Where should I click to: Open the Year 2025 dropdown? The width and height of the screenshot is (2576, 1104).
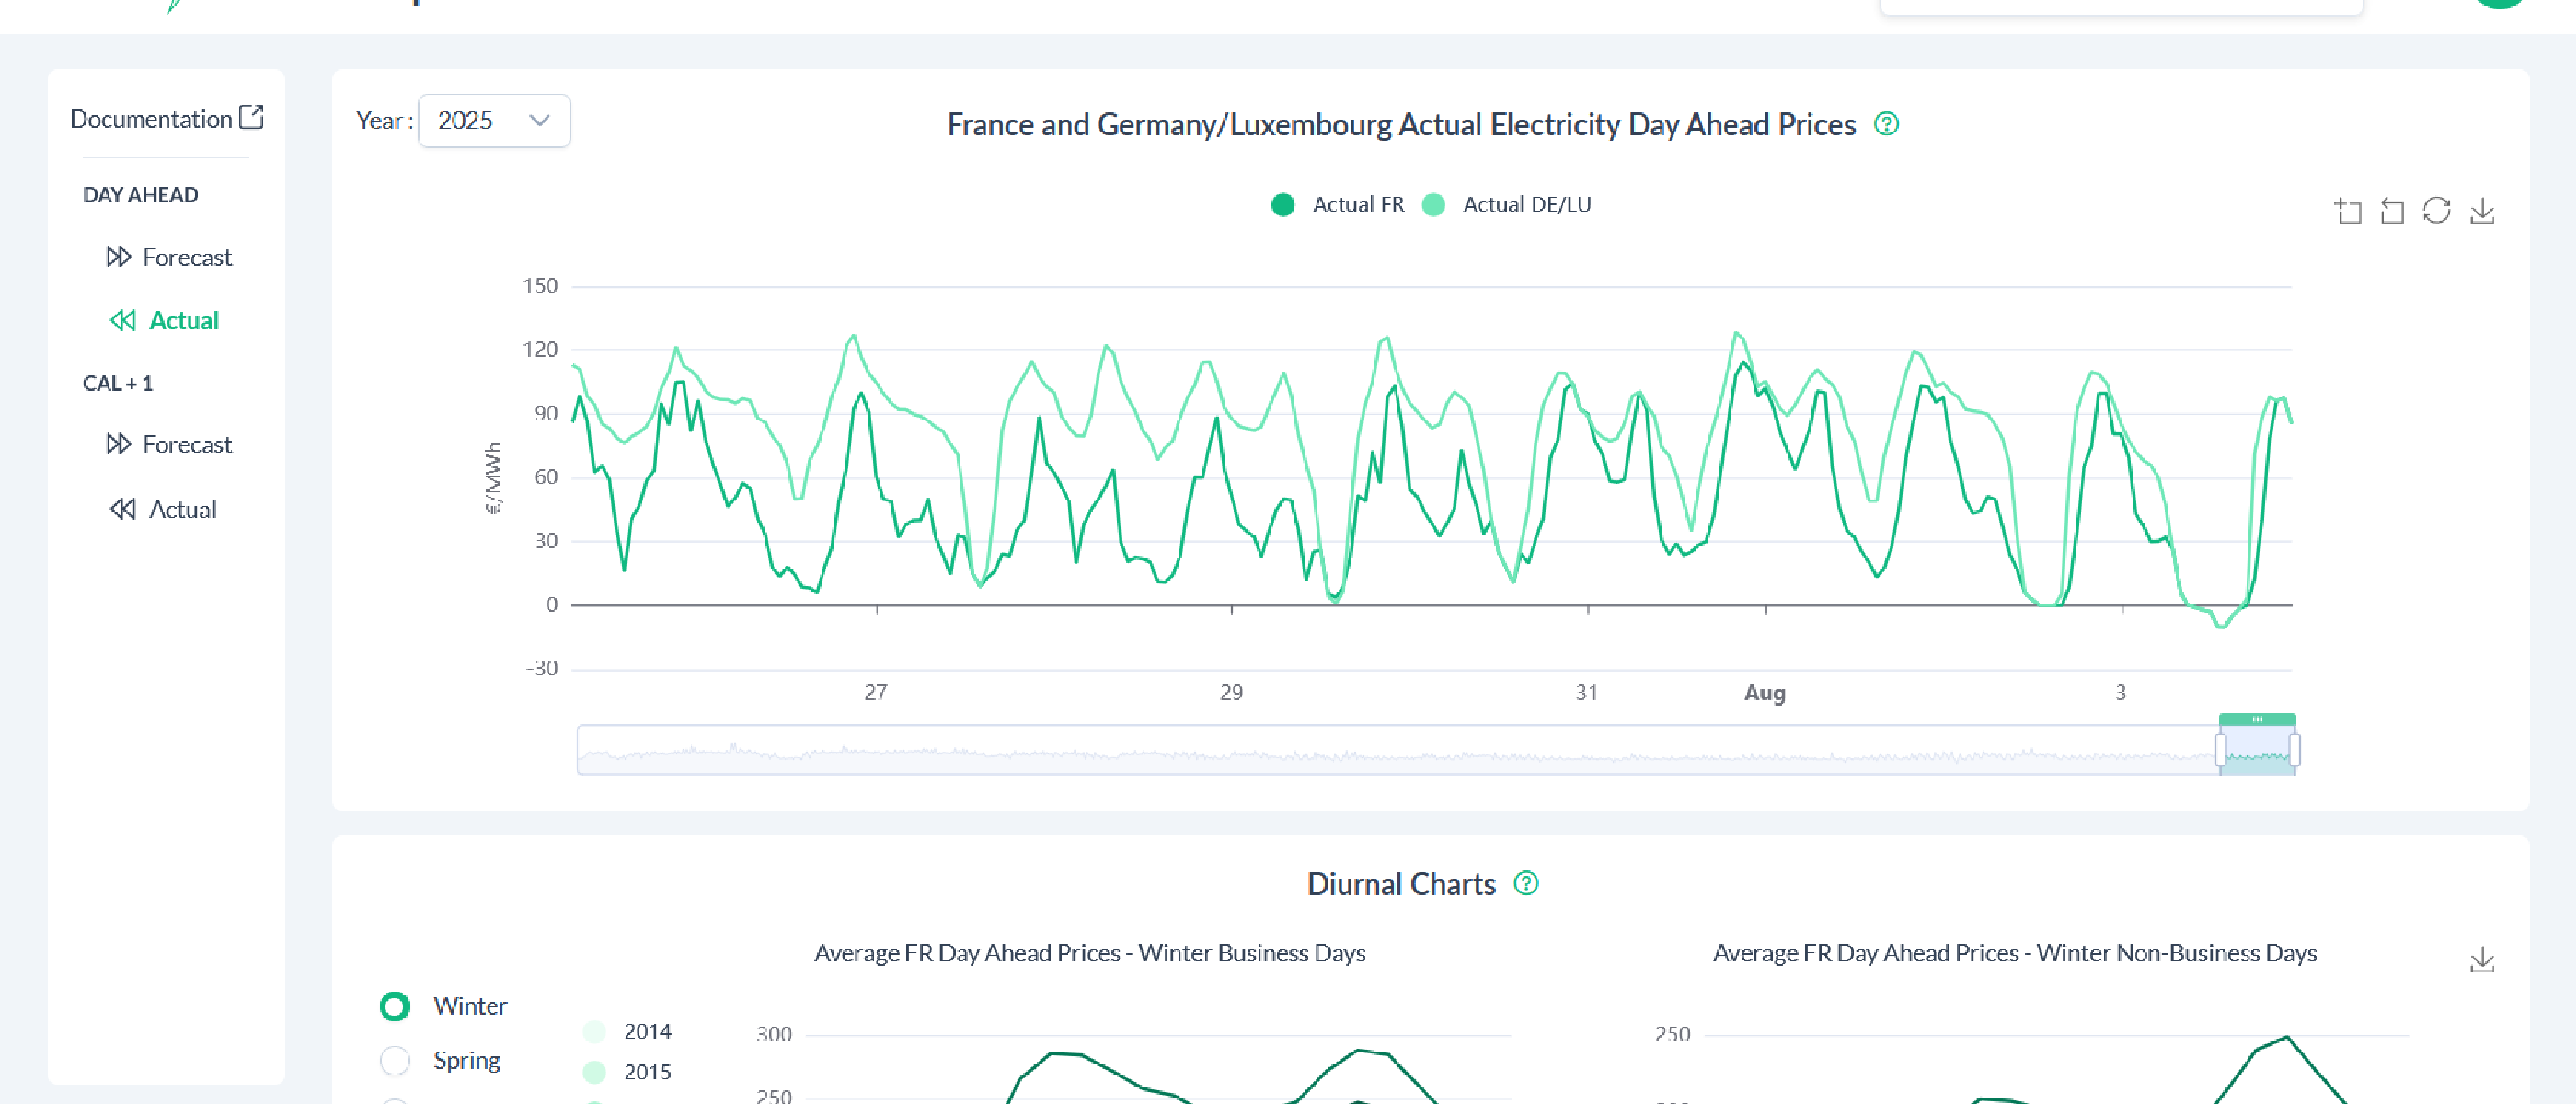(494, 121)
